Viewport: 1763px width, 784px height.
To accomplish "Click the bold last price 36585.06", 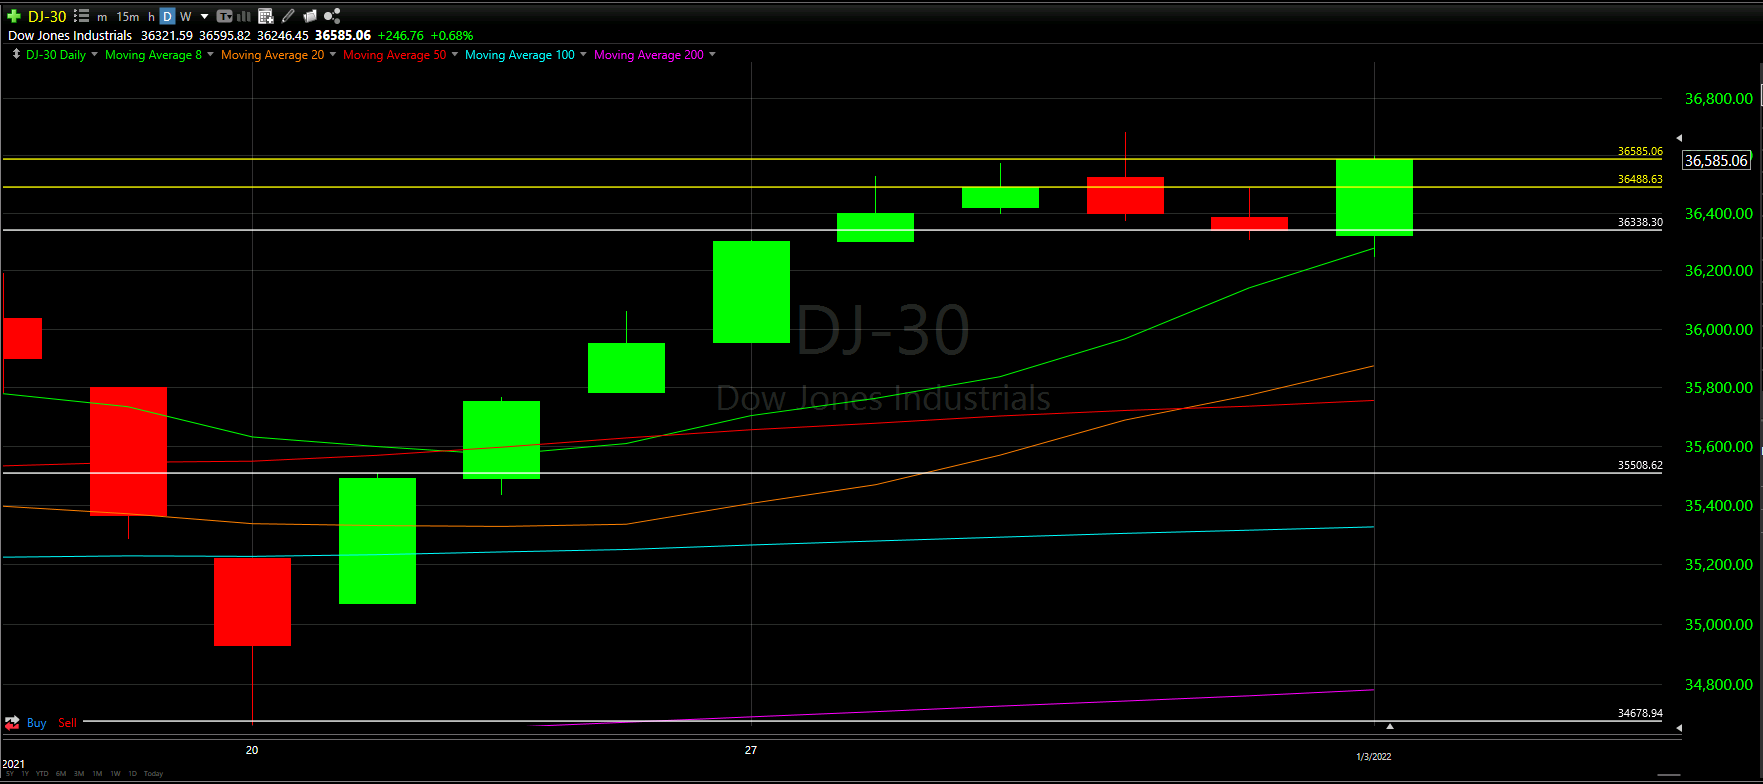I will (x=343, y=36).
